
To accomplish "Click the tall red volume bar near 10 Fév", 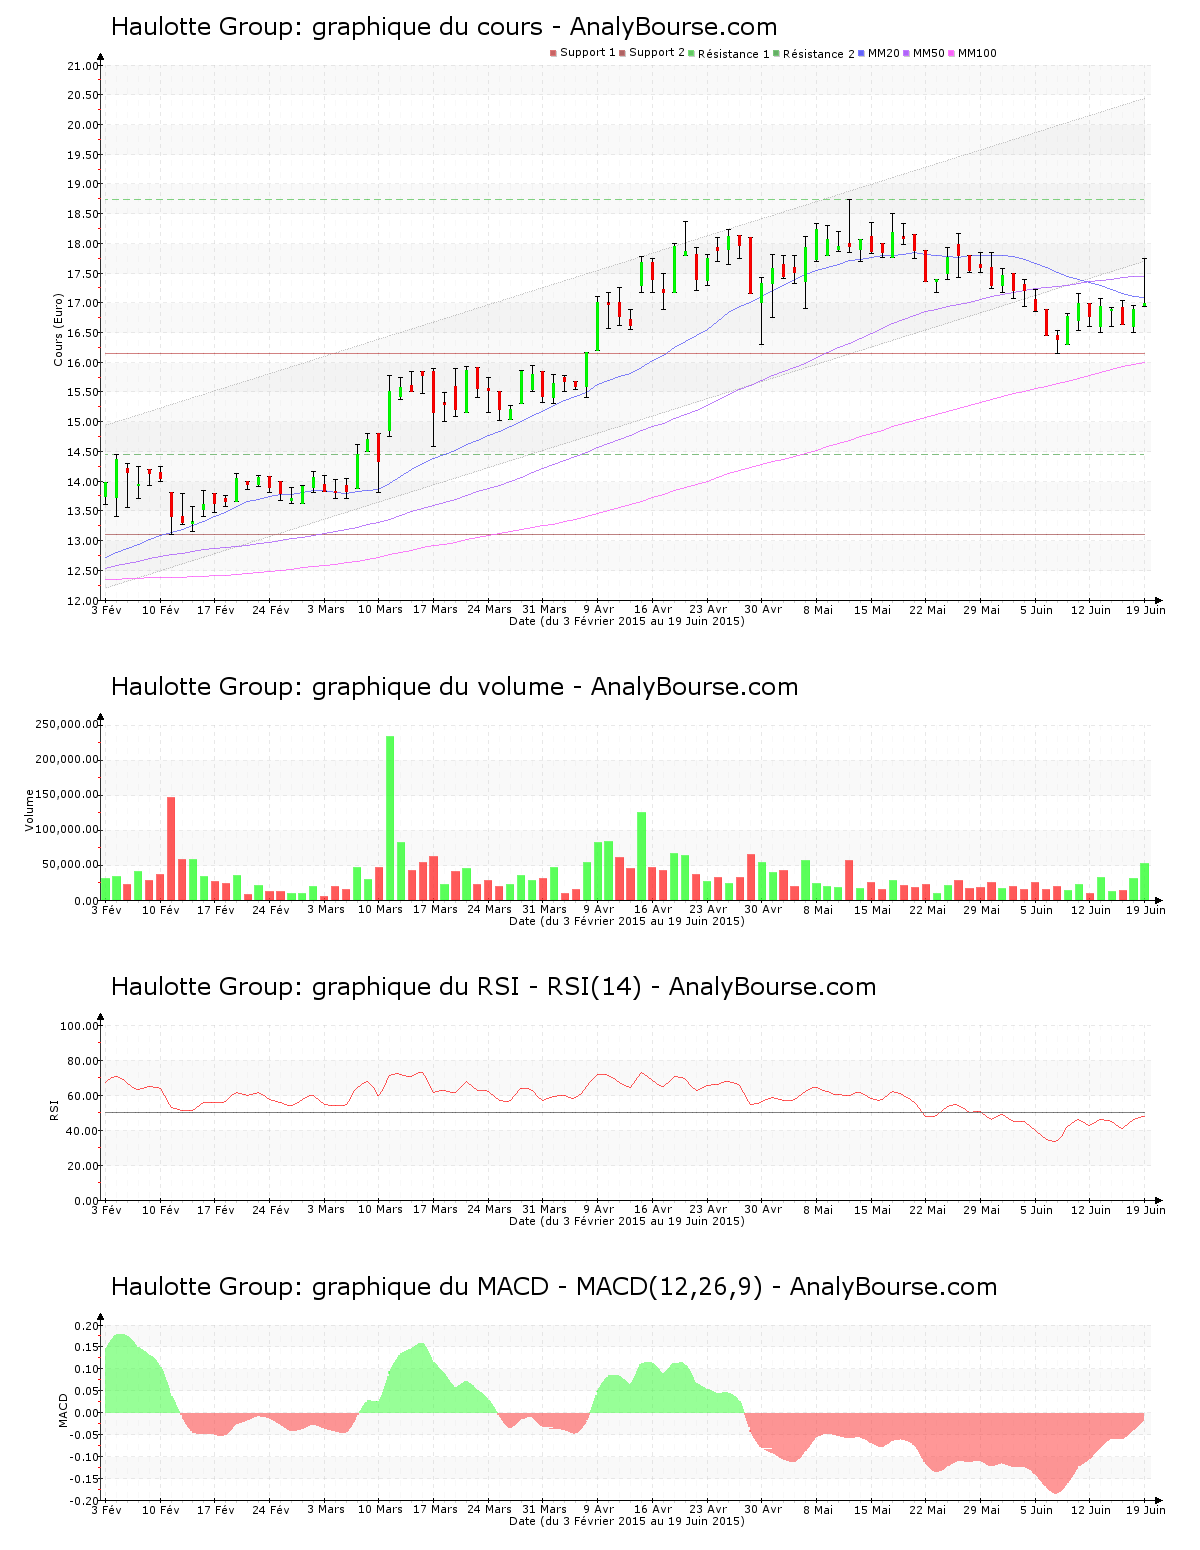I will [x=171, y=848].
